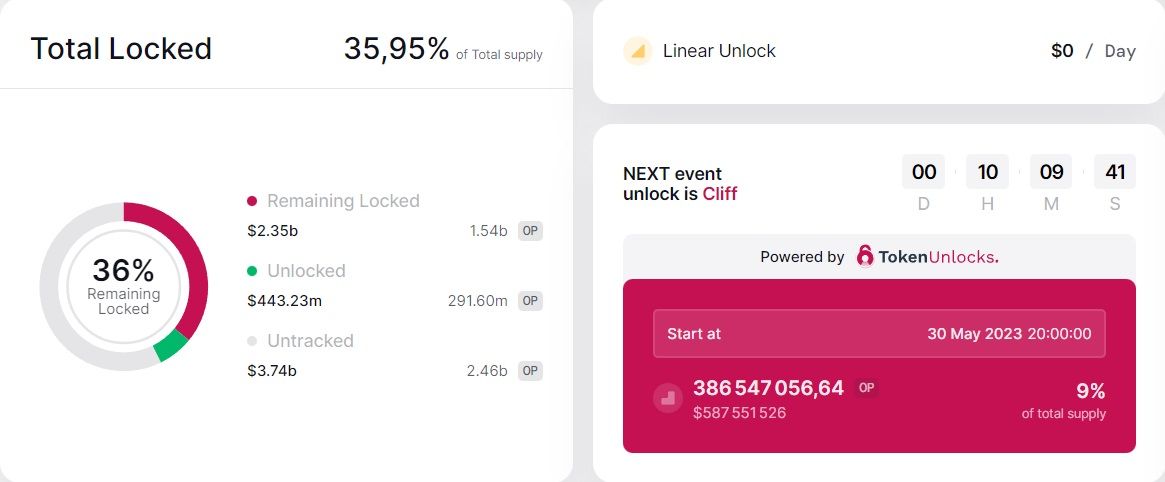Click the red Remaining Locked legend dot
Image resolution: width=1165 pixels, height=482 pixels.
tap(252, 201)
